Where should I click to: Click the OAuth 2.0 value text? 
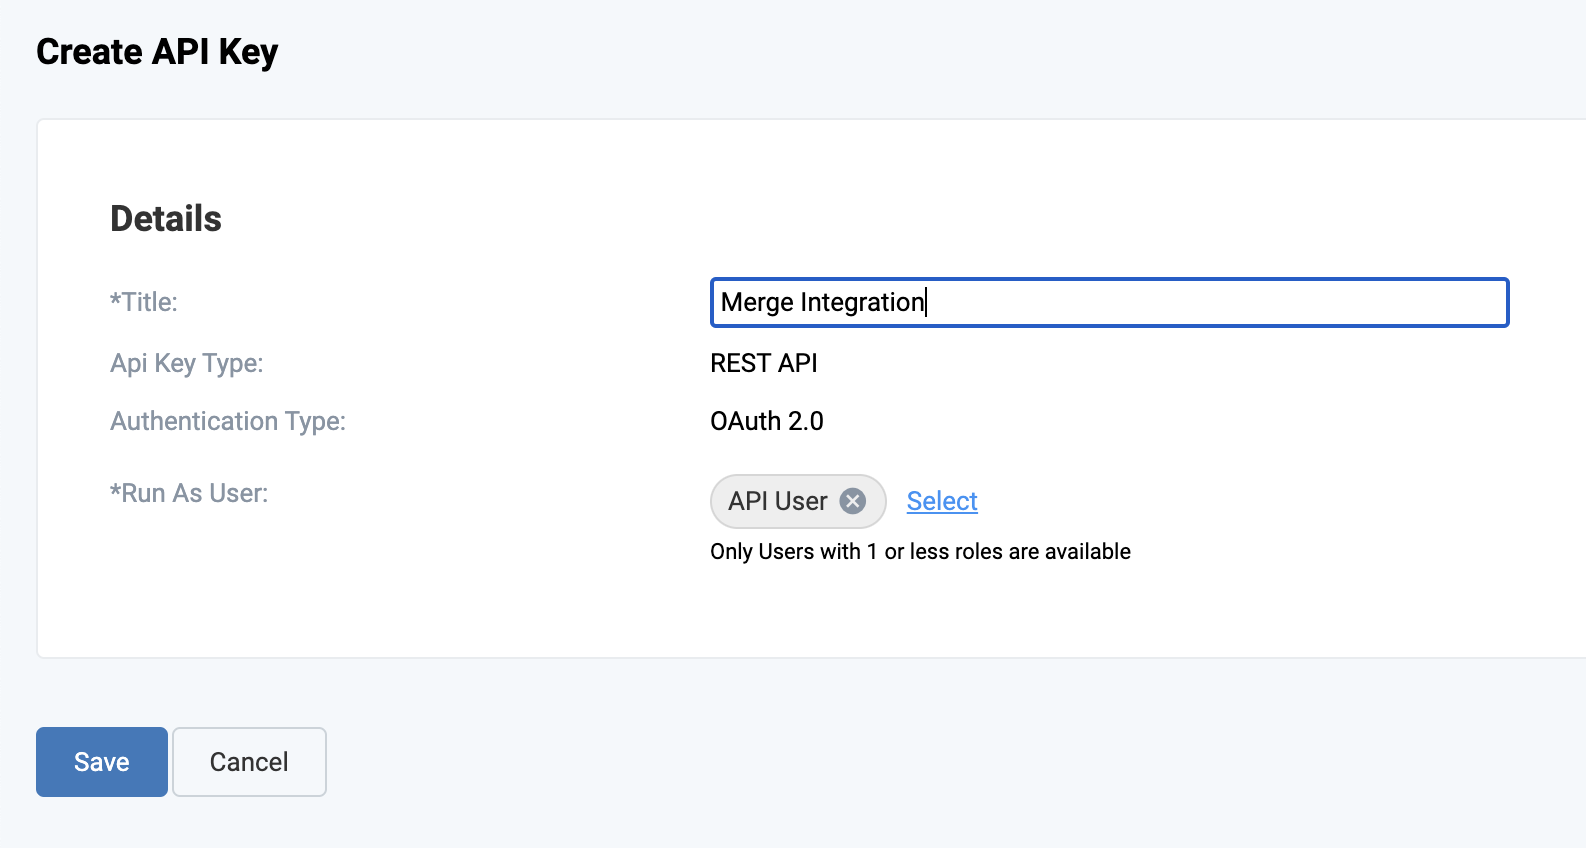(767, 421)
